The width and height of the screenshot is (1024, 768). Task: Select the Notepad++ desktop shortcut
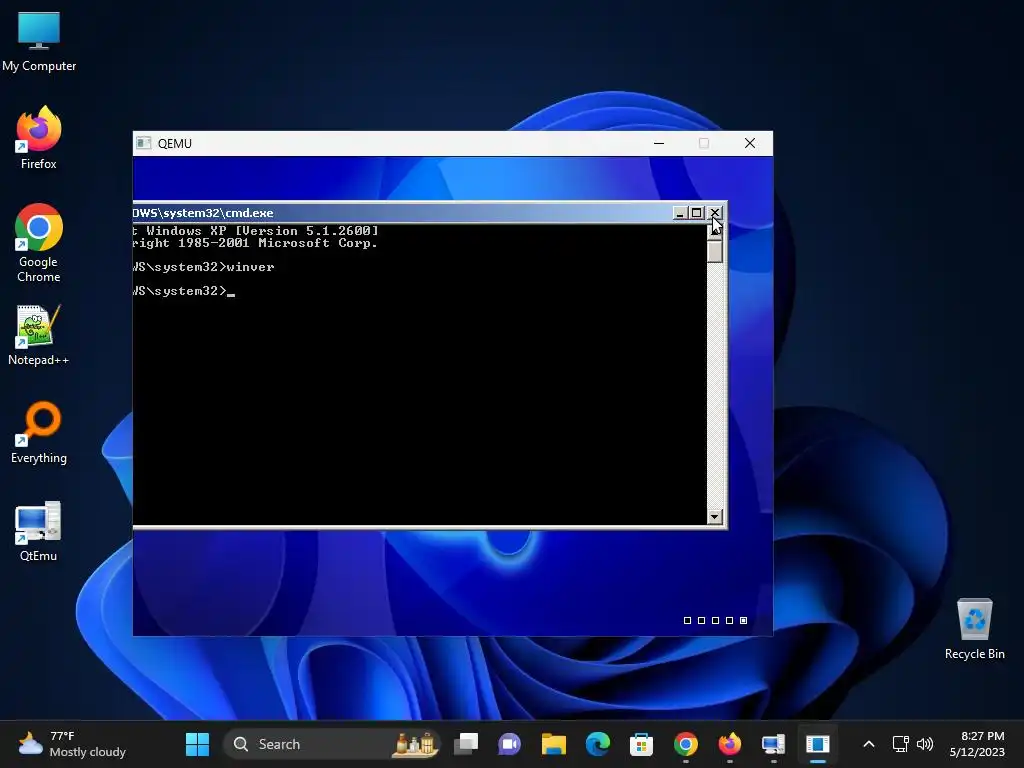pos(39,335)
